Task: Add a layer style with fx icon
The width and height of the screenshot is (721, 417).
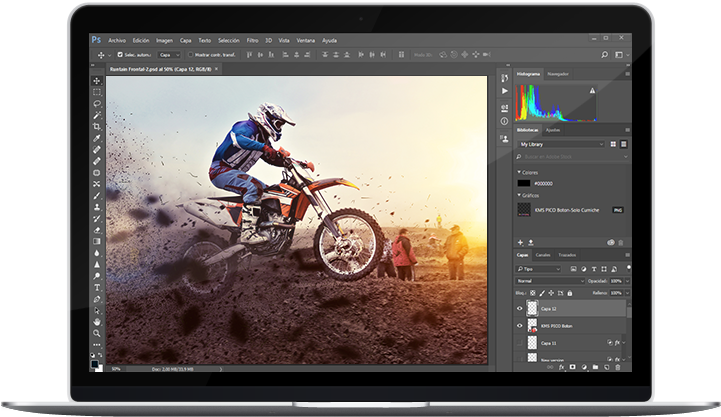Action: (x=561, y=367)
